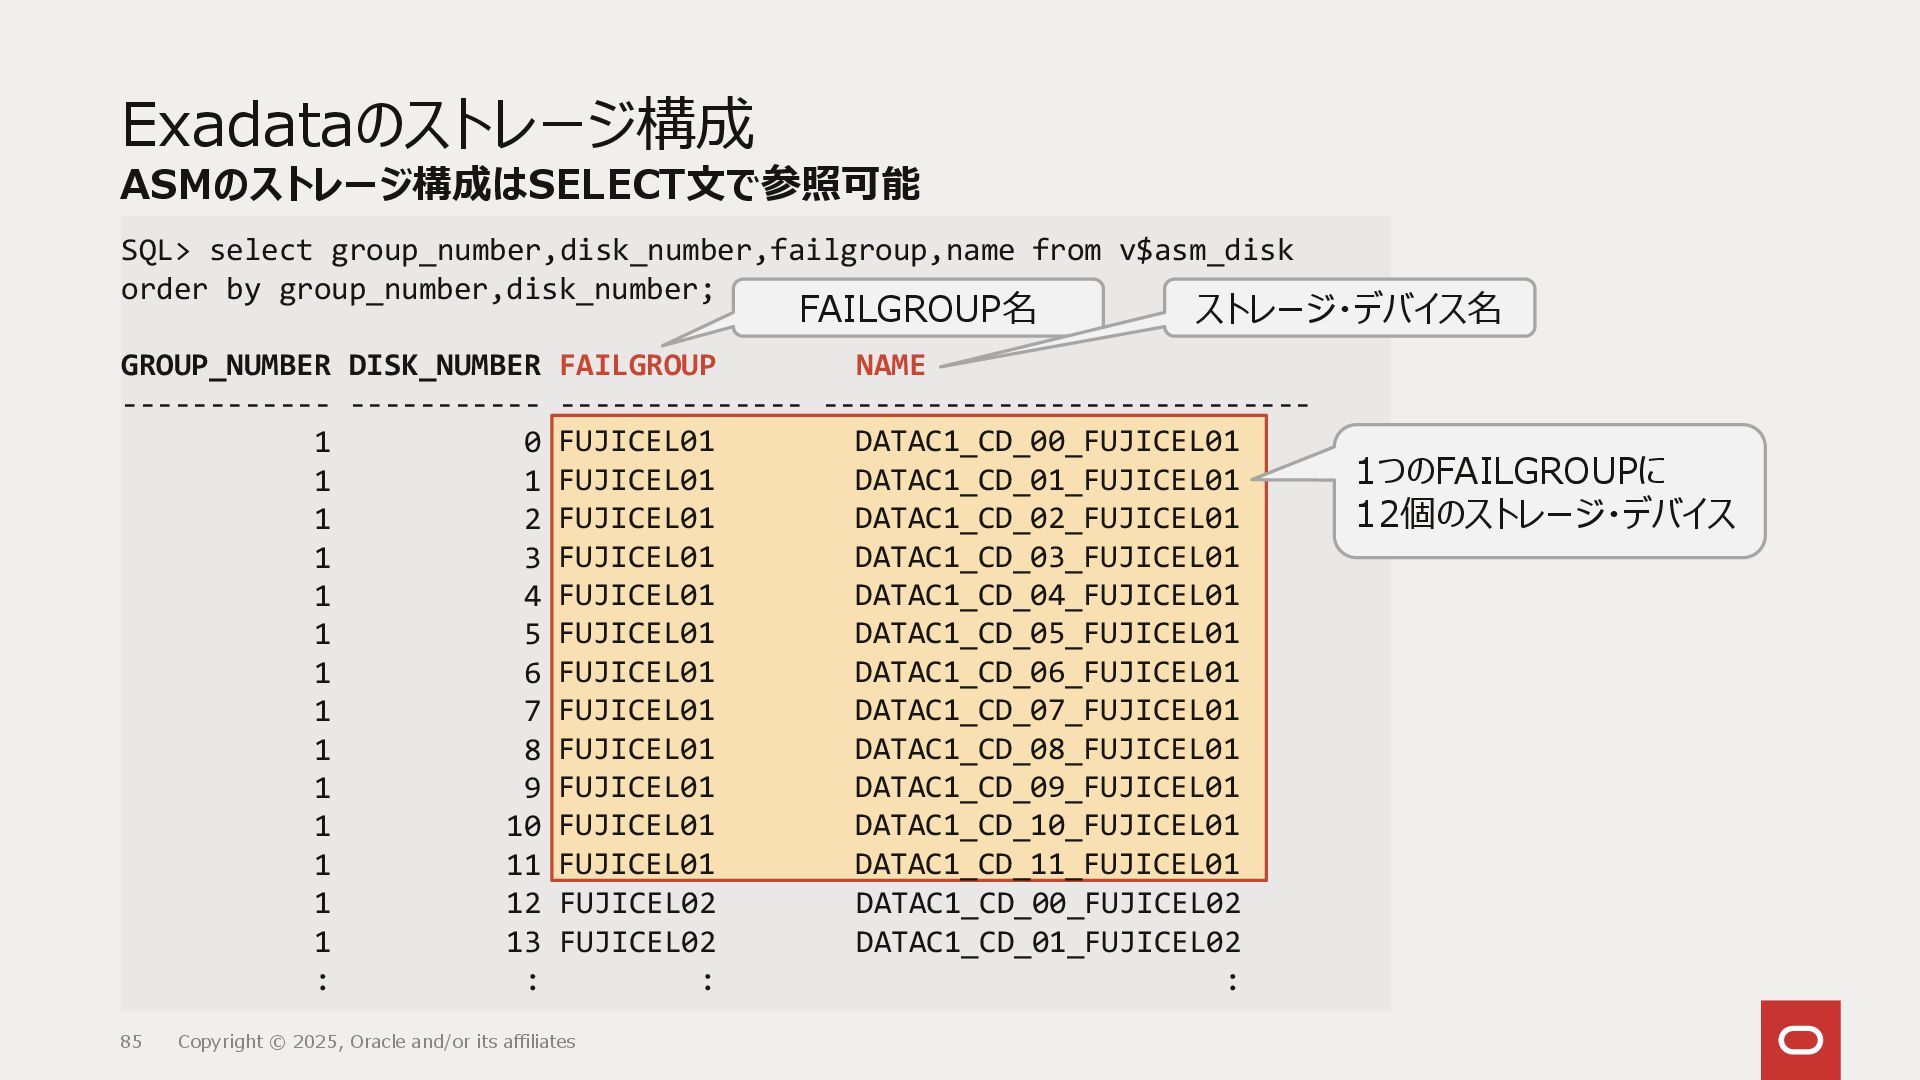
Task: Click DATAC1_CD_05_FUJICEL01 entry
Action: 1046,634
